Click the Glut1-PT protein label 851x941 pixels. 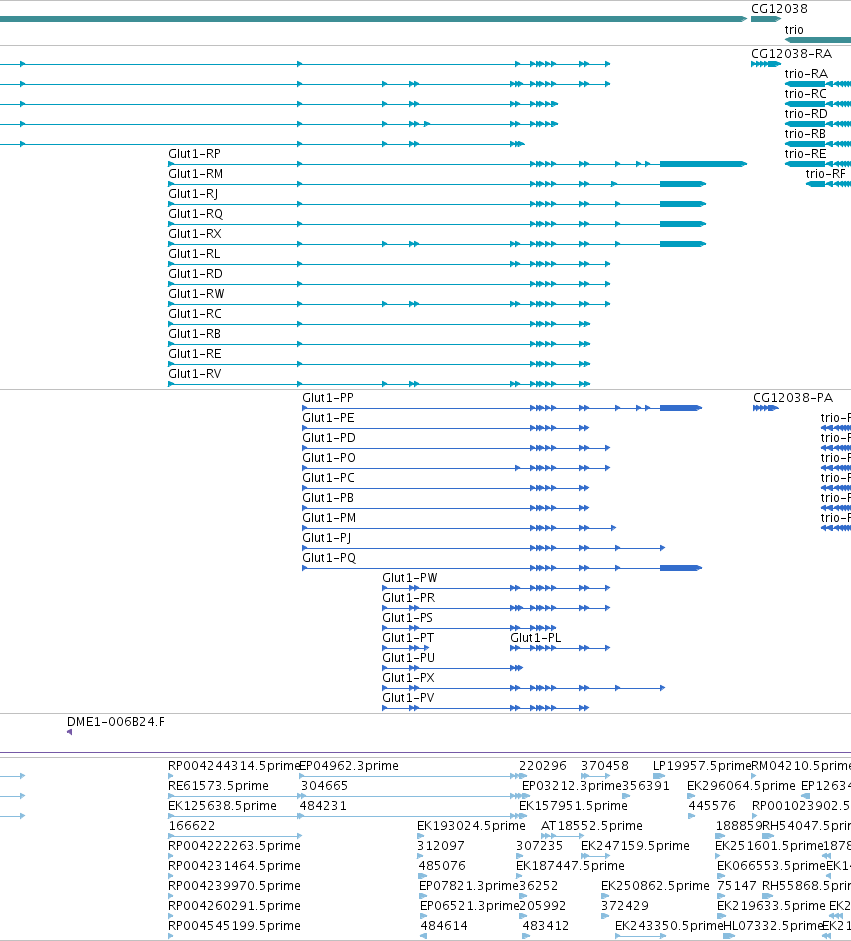408,638
